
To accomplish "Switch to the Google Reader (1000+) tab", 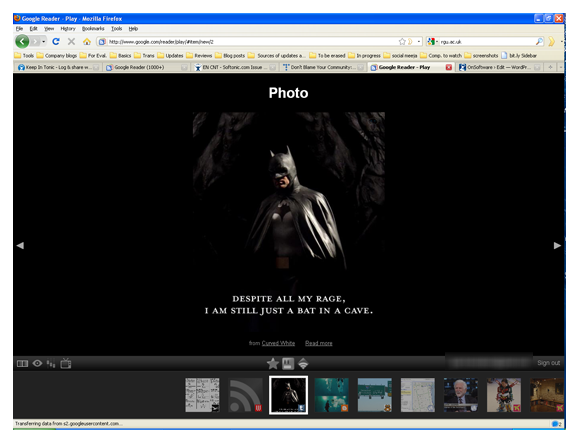I will (x=146, y=67).
